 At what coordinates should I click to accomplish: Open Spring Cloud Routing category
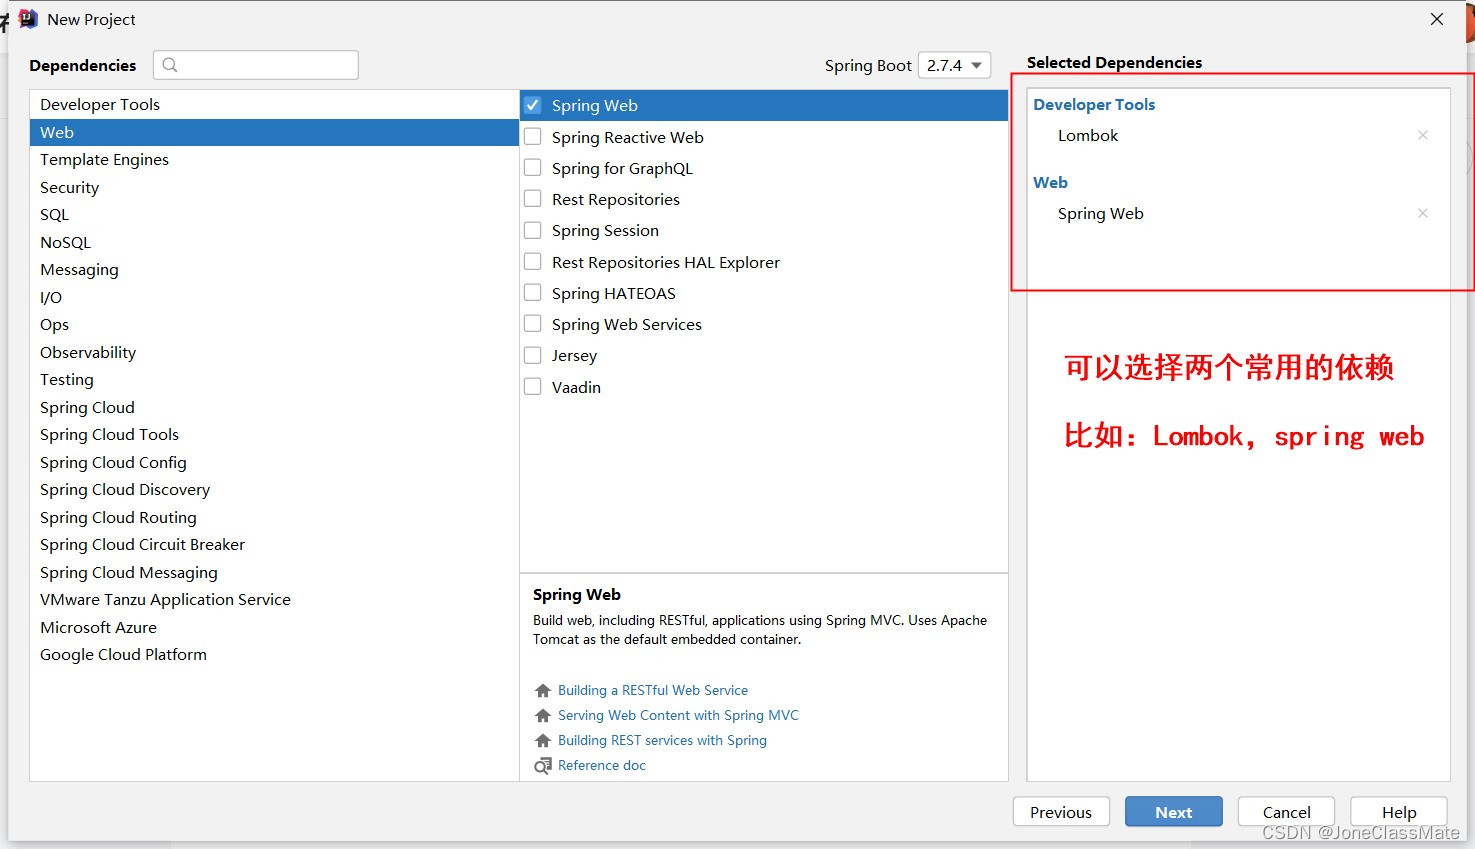point(274,517)
